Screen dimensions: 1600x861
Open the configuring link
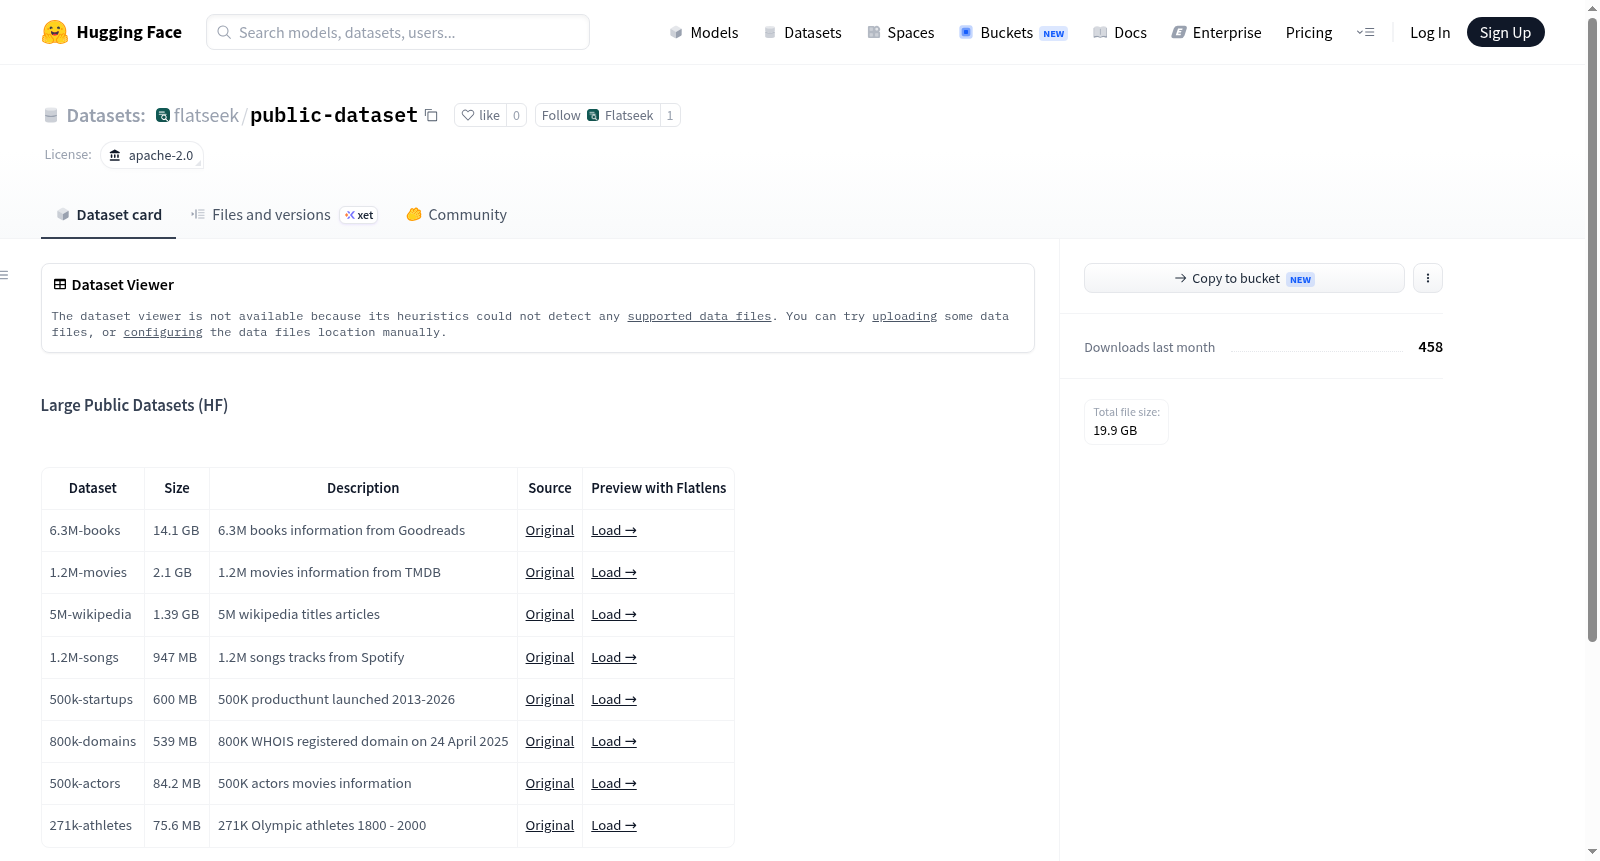tap(163, 332)
